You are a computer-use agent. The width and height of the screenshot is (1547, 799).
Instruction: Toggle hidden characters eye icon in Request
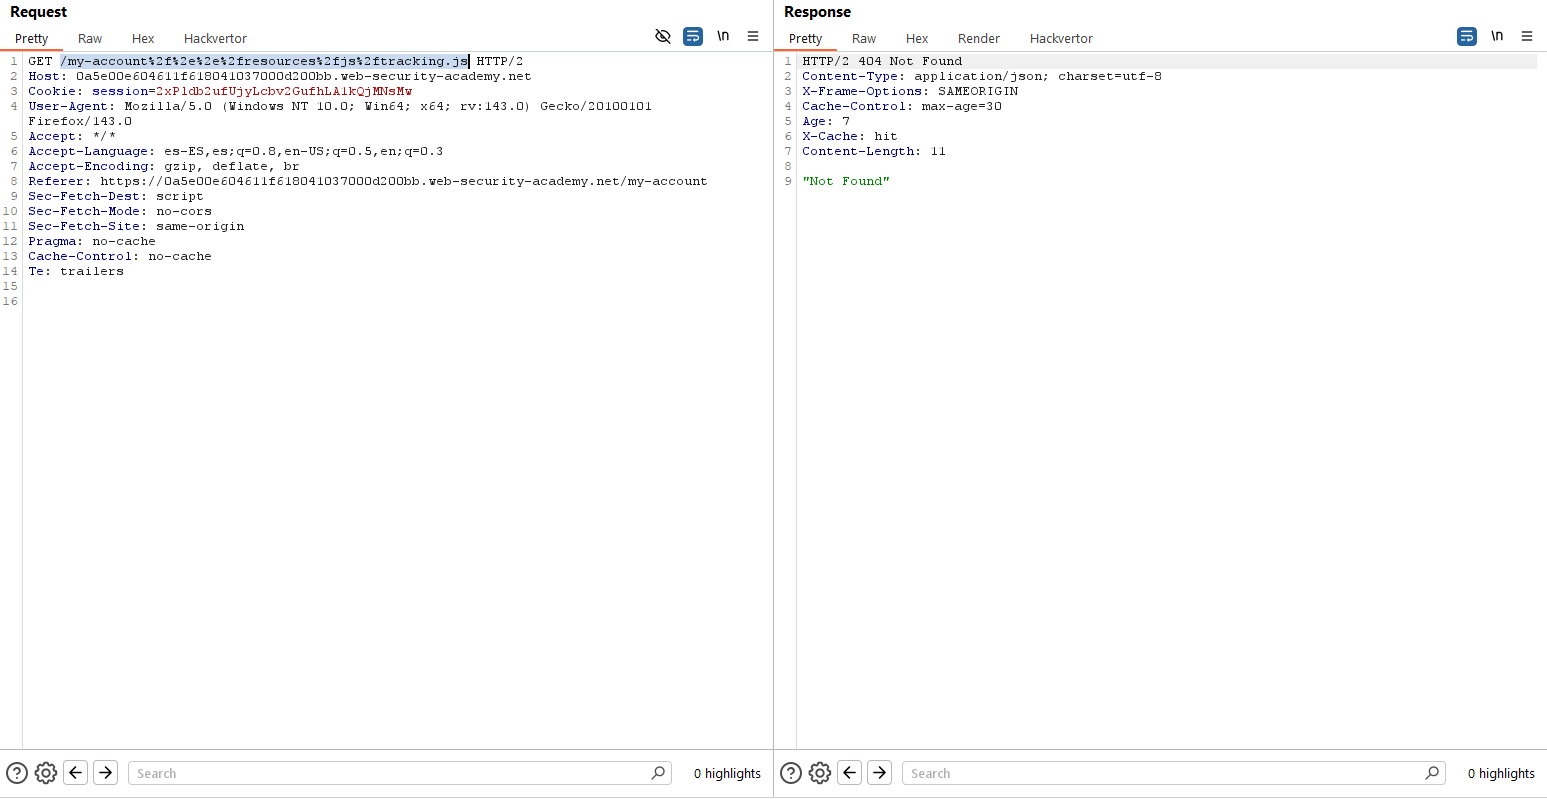coord(662,37)
